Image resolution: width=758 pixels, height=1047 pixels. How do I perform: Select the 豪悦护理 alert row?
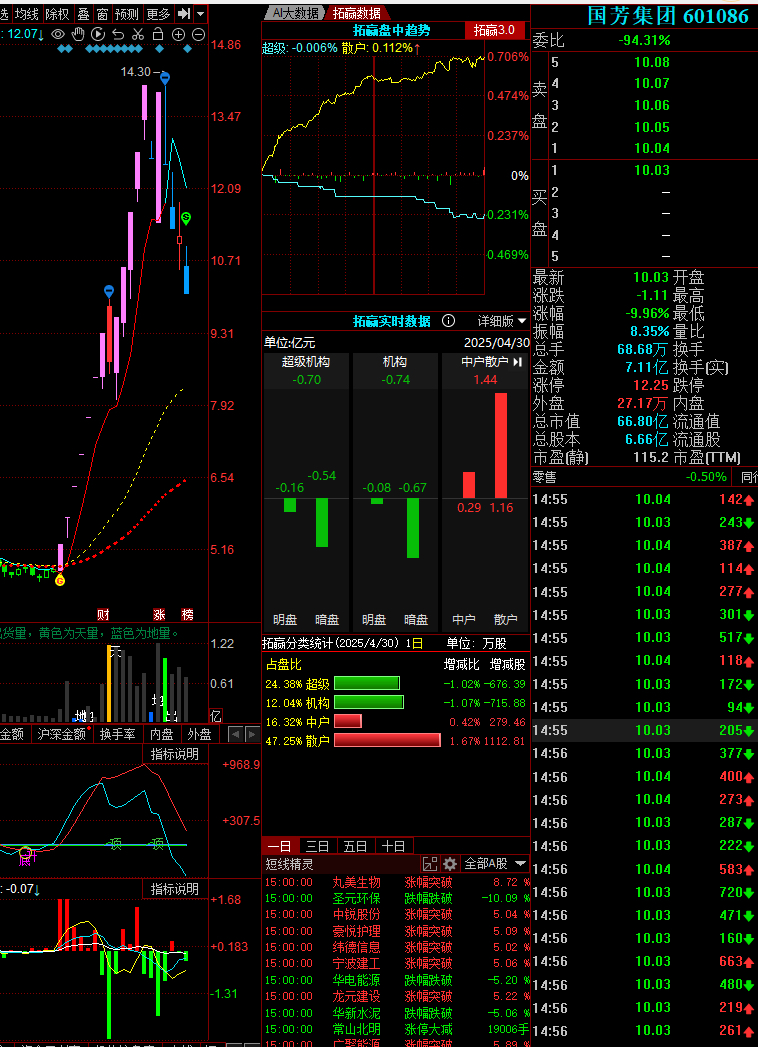coord(397,931)
